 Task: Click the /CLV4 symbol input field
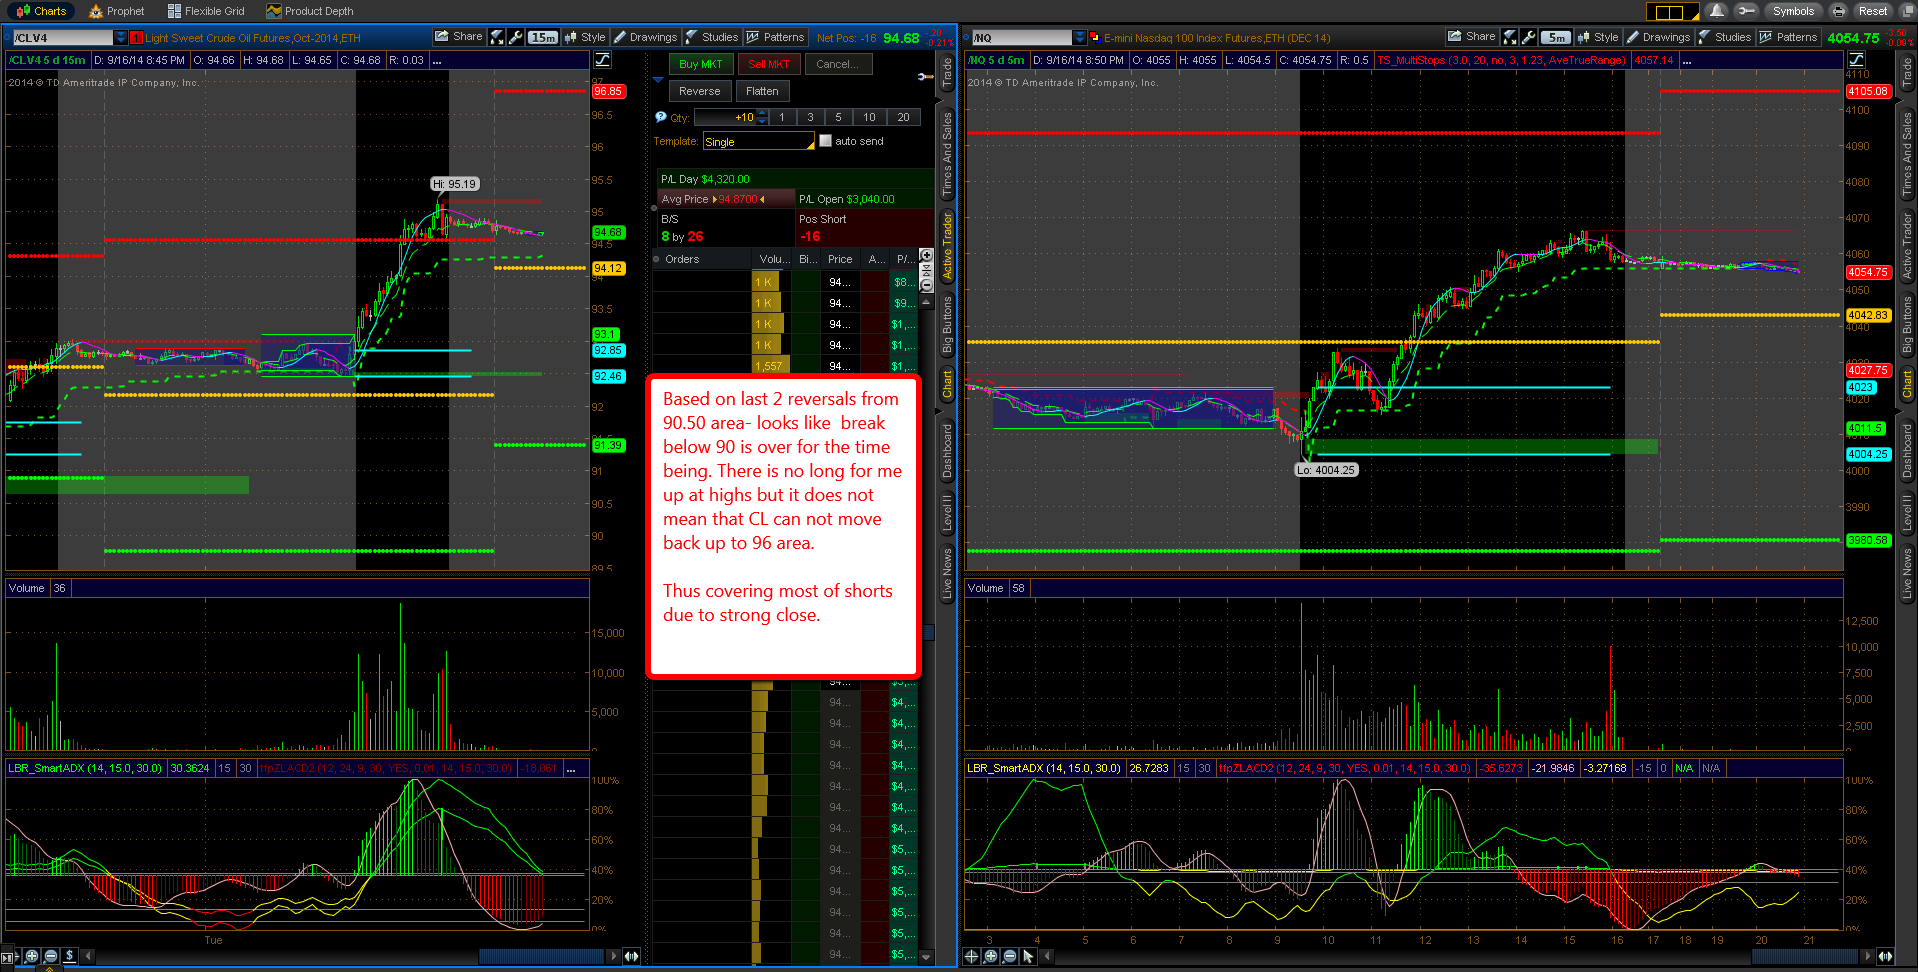tap(62, 38)
